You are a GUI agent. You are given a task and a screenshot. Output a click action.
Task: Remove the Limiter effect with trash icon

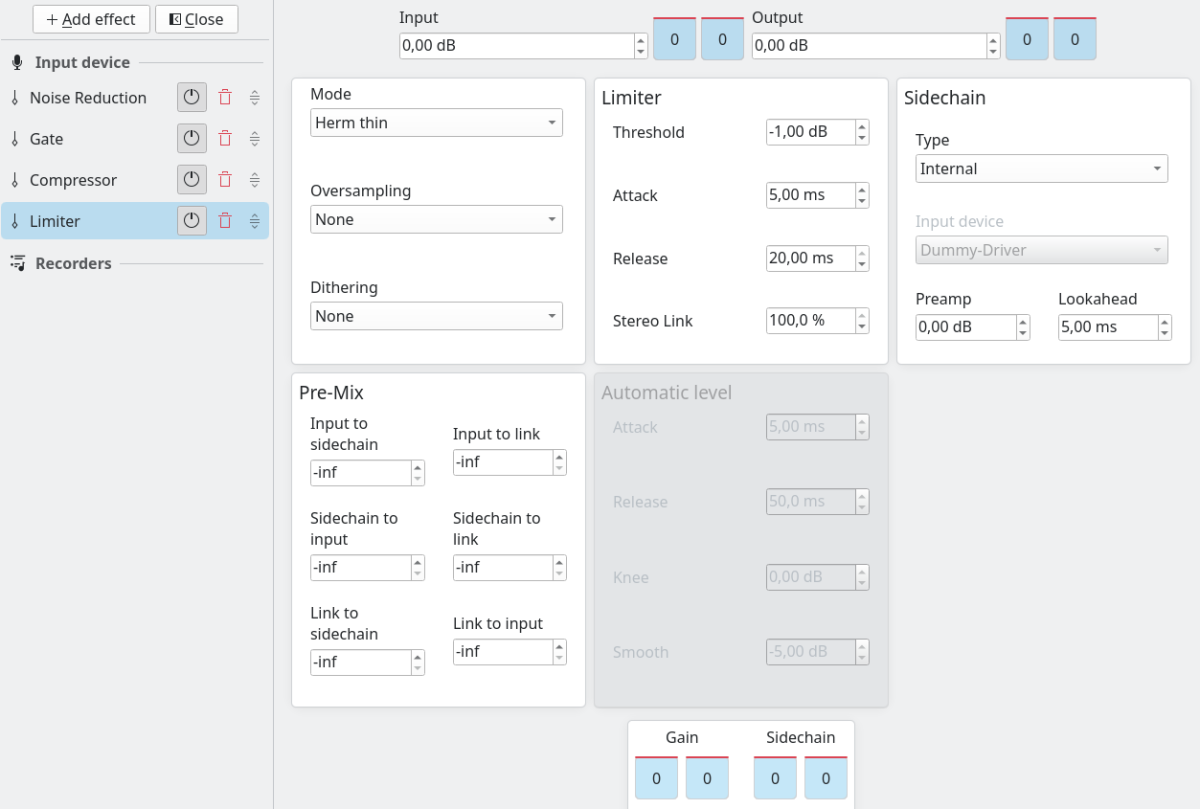pos(225,221)
